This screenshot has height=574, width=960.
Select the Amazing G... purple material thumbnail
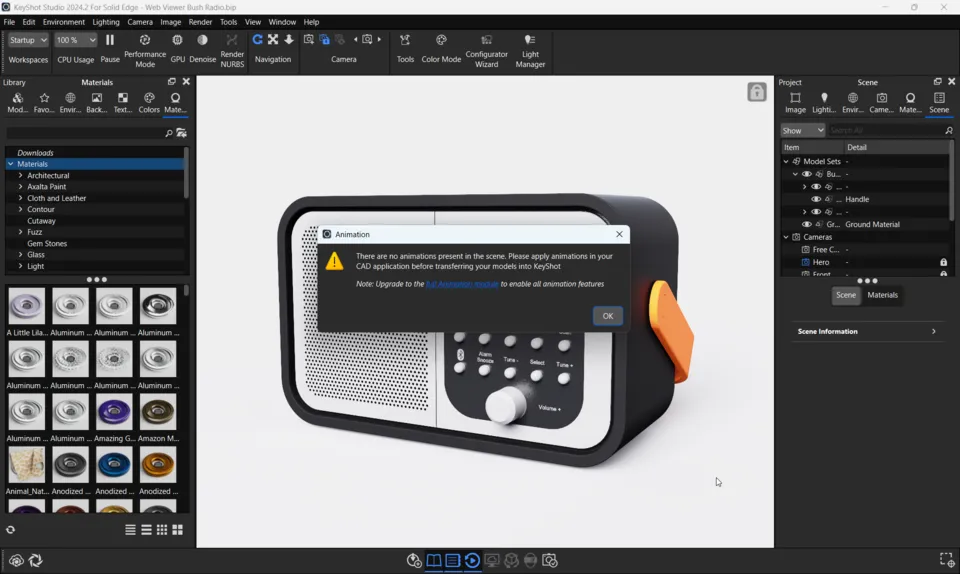114,412
